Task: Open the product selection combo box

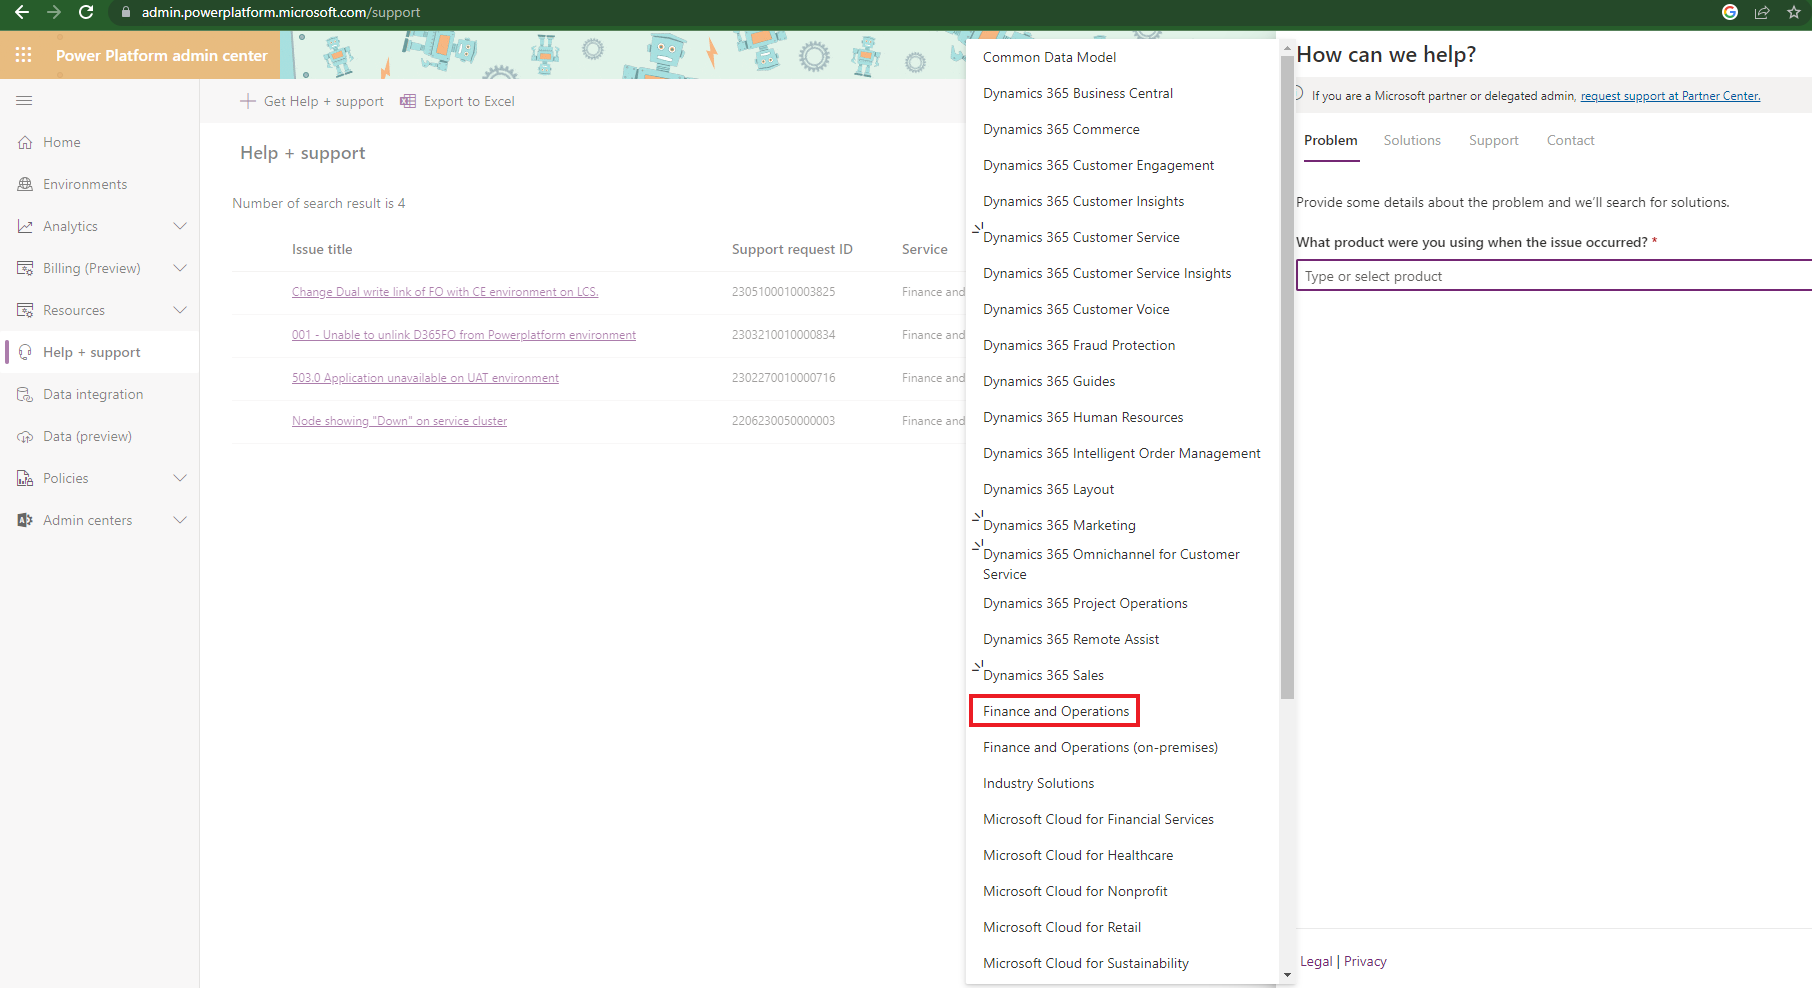Action: [1554, 275]
